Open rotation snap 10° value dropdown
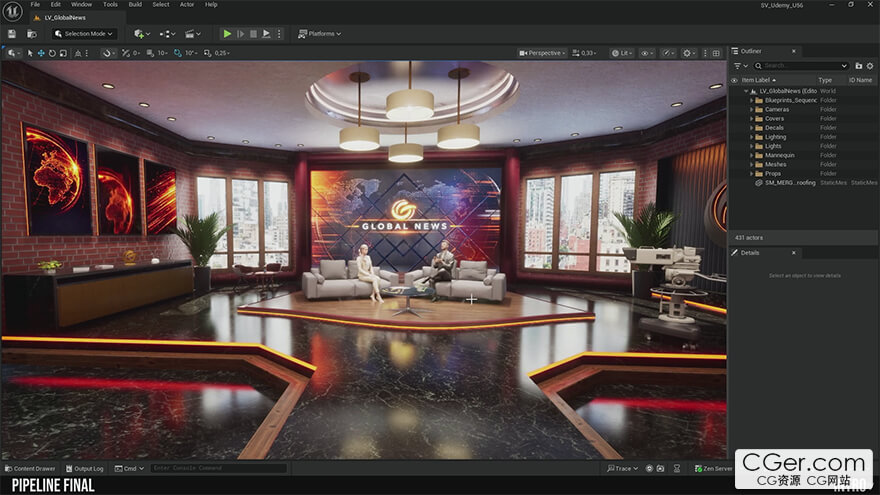Viewport: 880px width, 495px height. point(191,53)
